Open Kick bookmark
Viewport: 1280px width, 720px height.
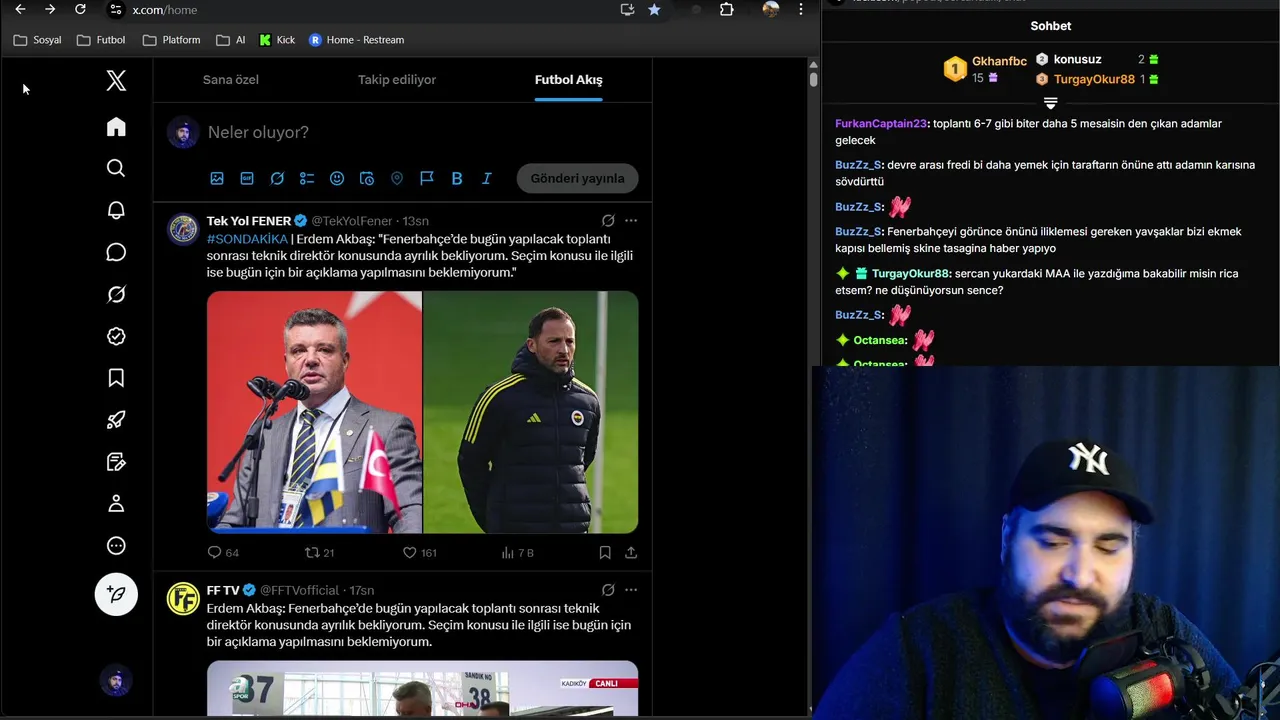click(x=277, y=40)
